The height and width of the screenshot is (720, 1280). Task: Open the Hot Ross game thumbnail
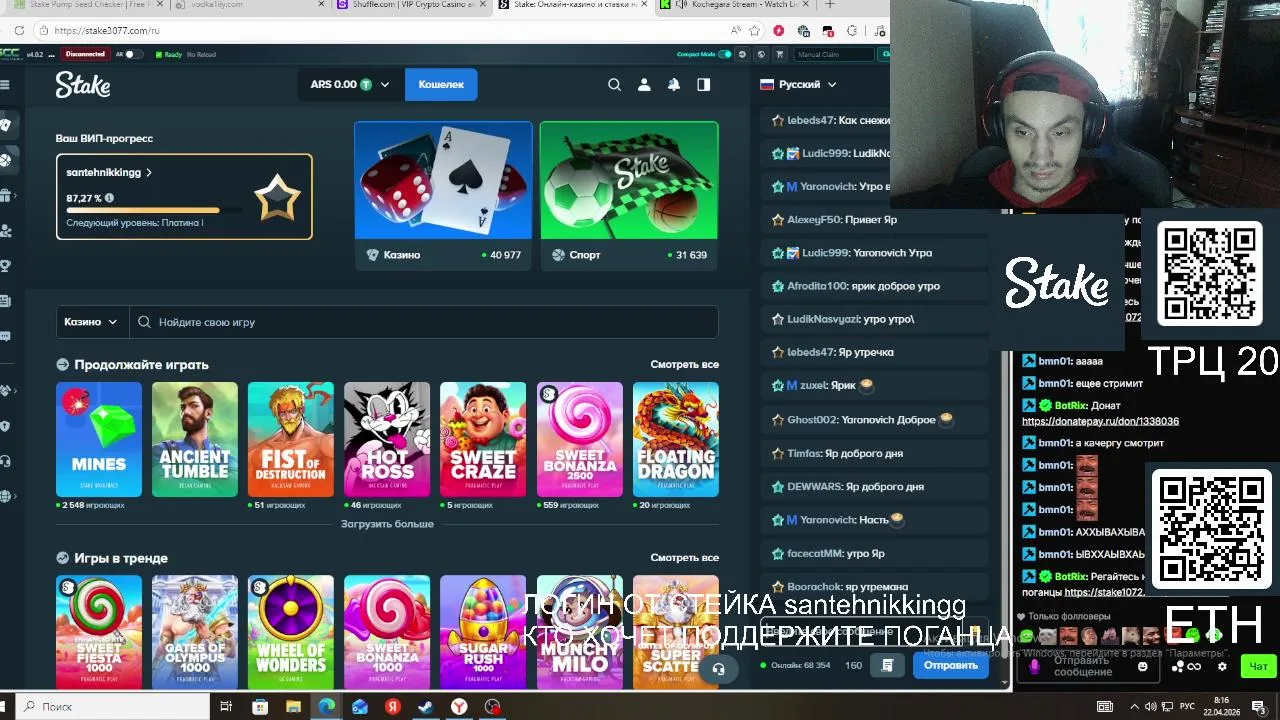387,440
